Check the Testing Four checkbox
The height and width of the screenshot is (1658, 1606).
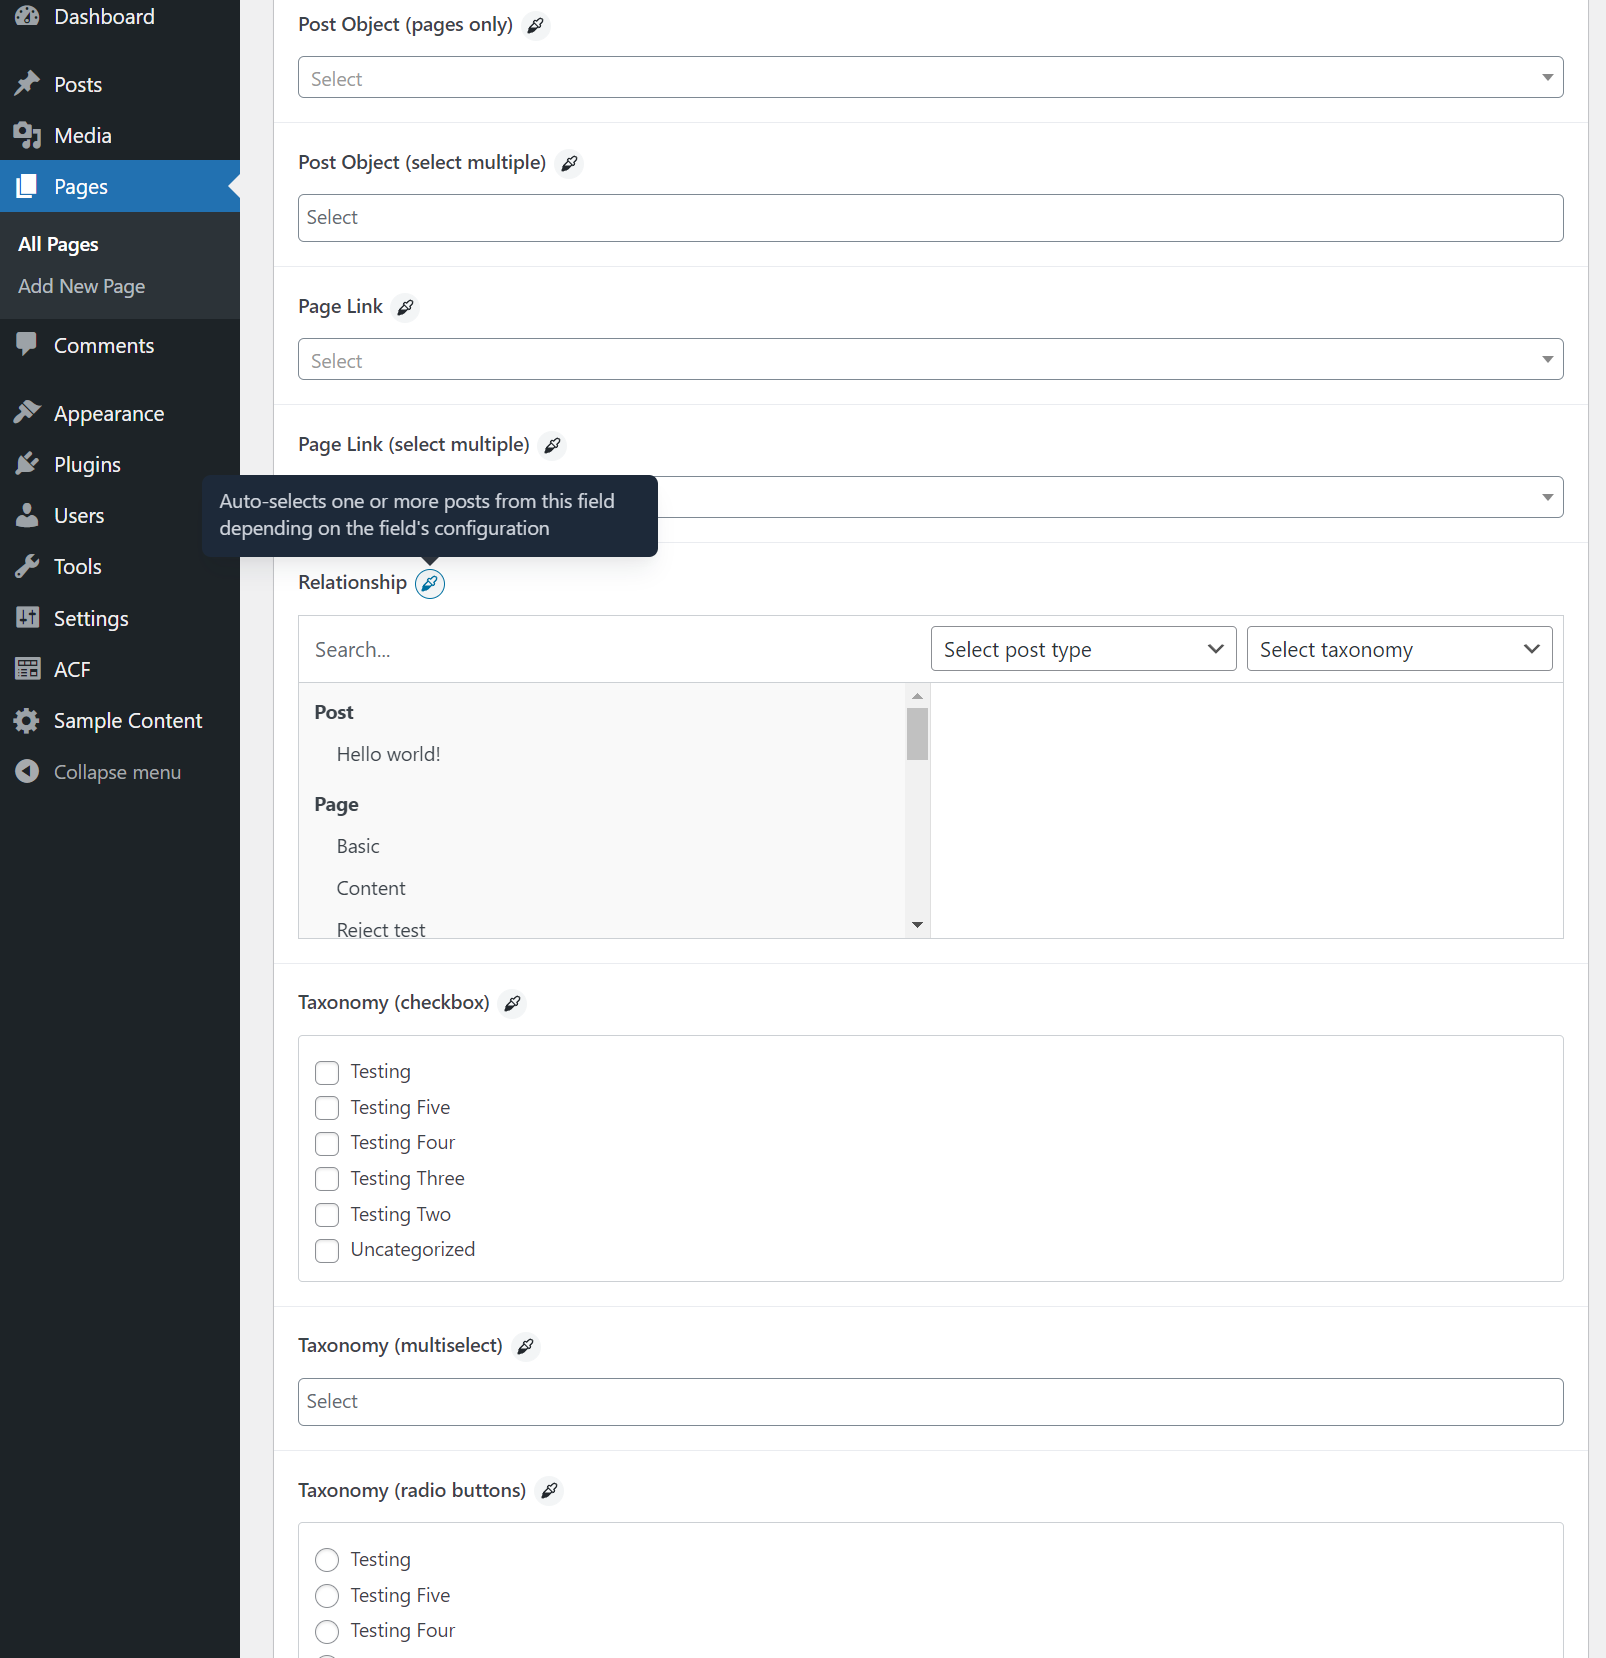(x=327, y=1143)
